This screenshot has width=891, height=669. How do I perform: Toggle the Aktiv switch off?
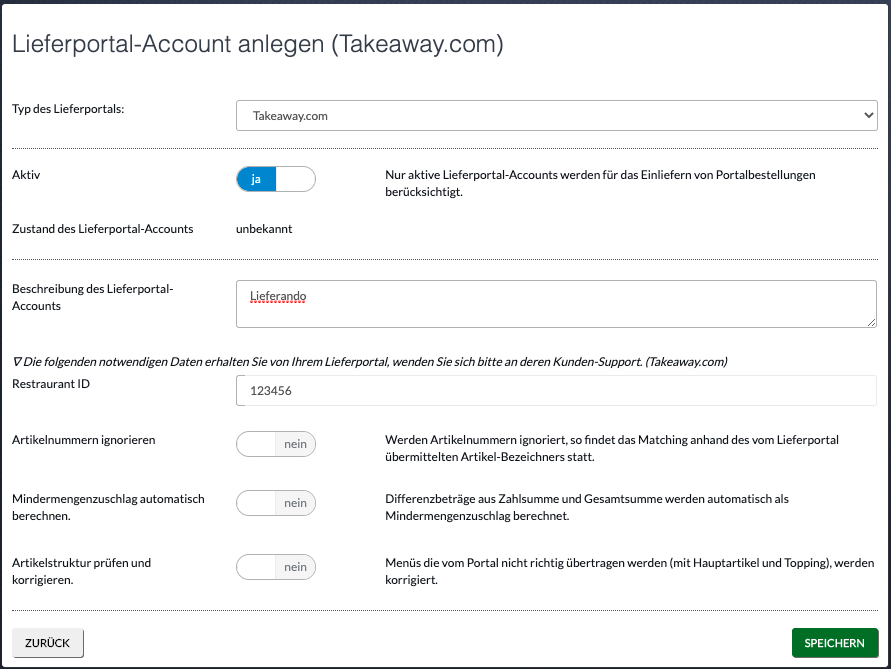(x=276, y=179)
